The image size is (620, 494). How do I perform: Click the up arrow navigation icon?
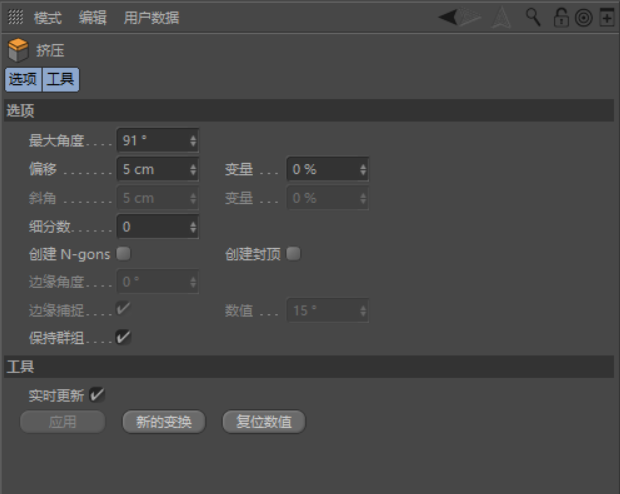point(501,18)
